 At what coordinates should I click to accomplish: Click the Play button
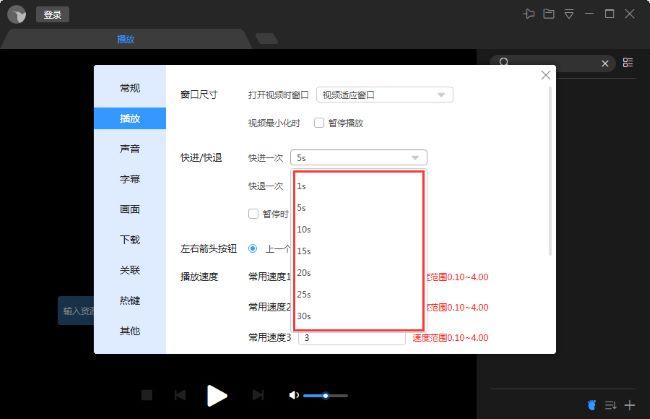pos(217,395)
